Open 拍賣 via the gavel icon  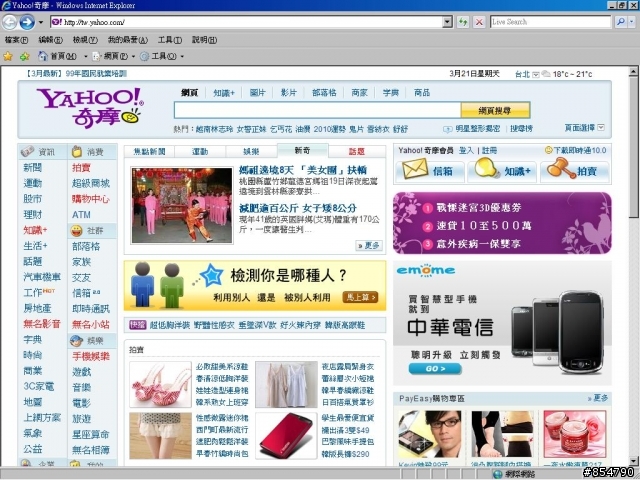pos(560,168)
